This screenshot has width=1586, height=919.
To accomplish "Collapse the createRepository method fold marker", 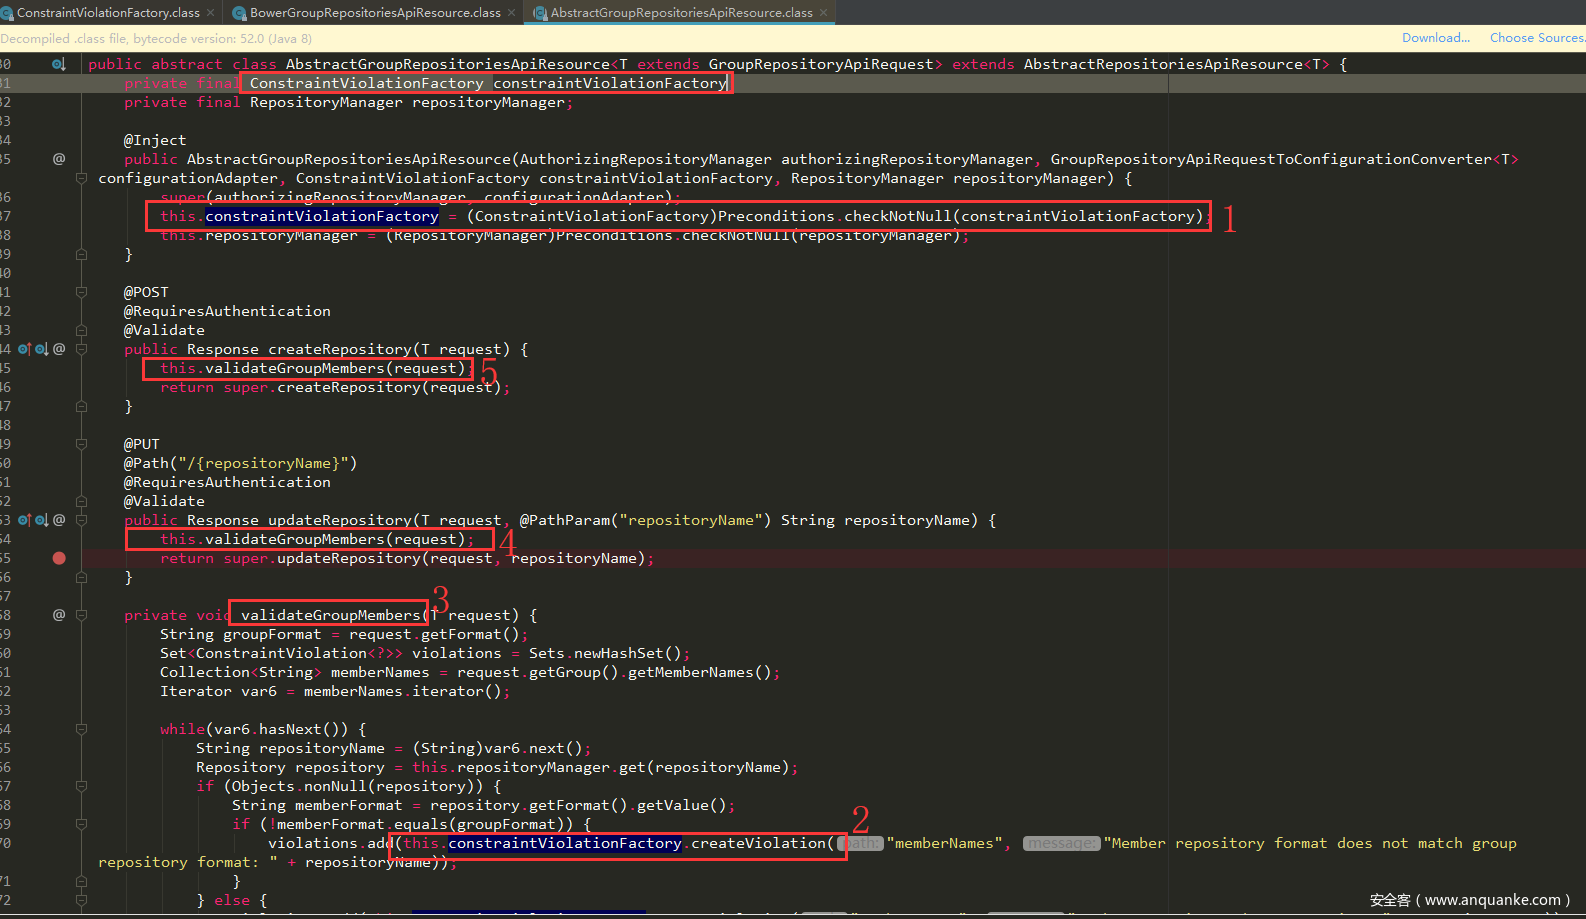I will tap(82, 349).
